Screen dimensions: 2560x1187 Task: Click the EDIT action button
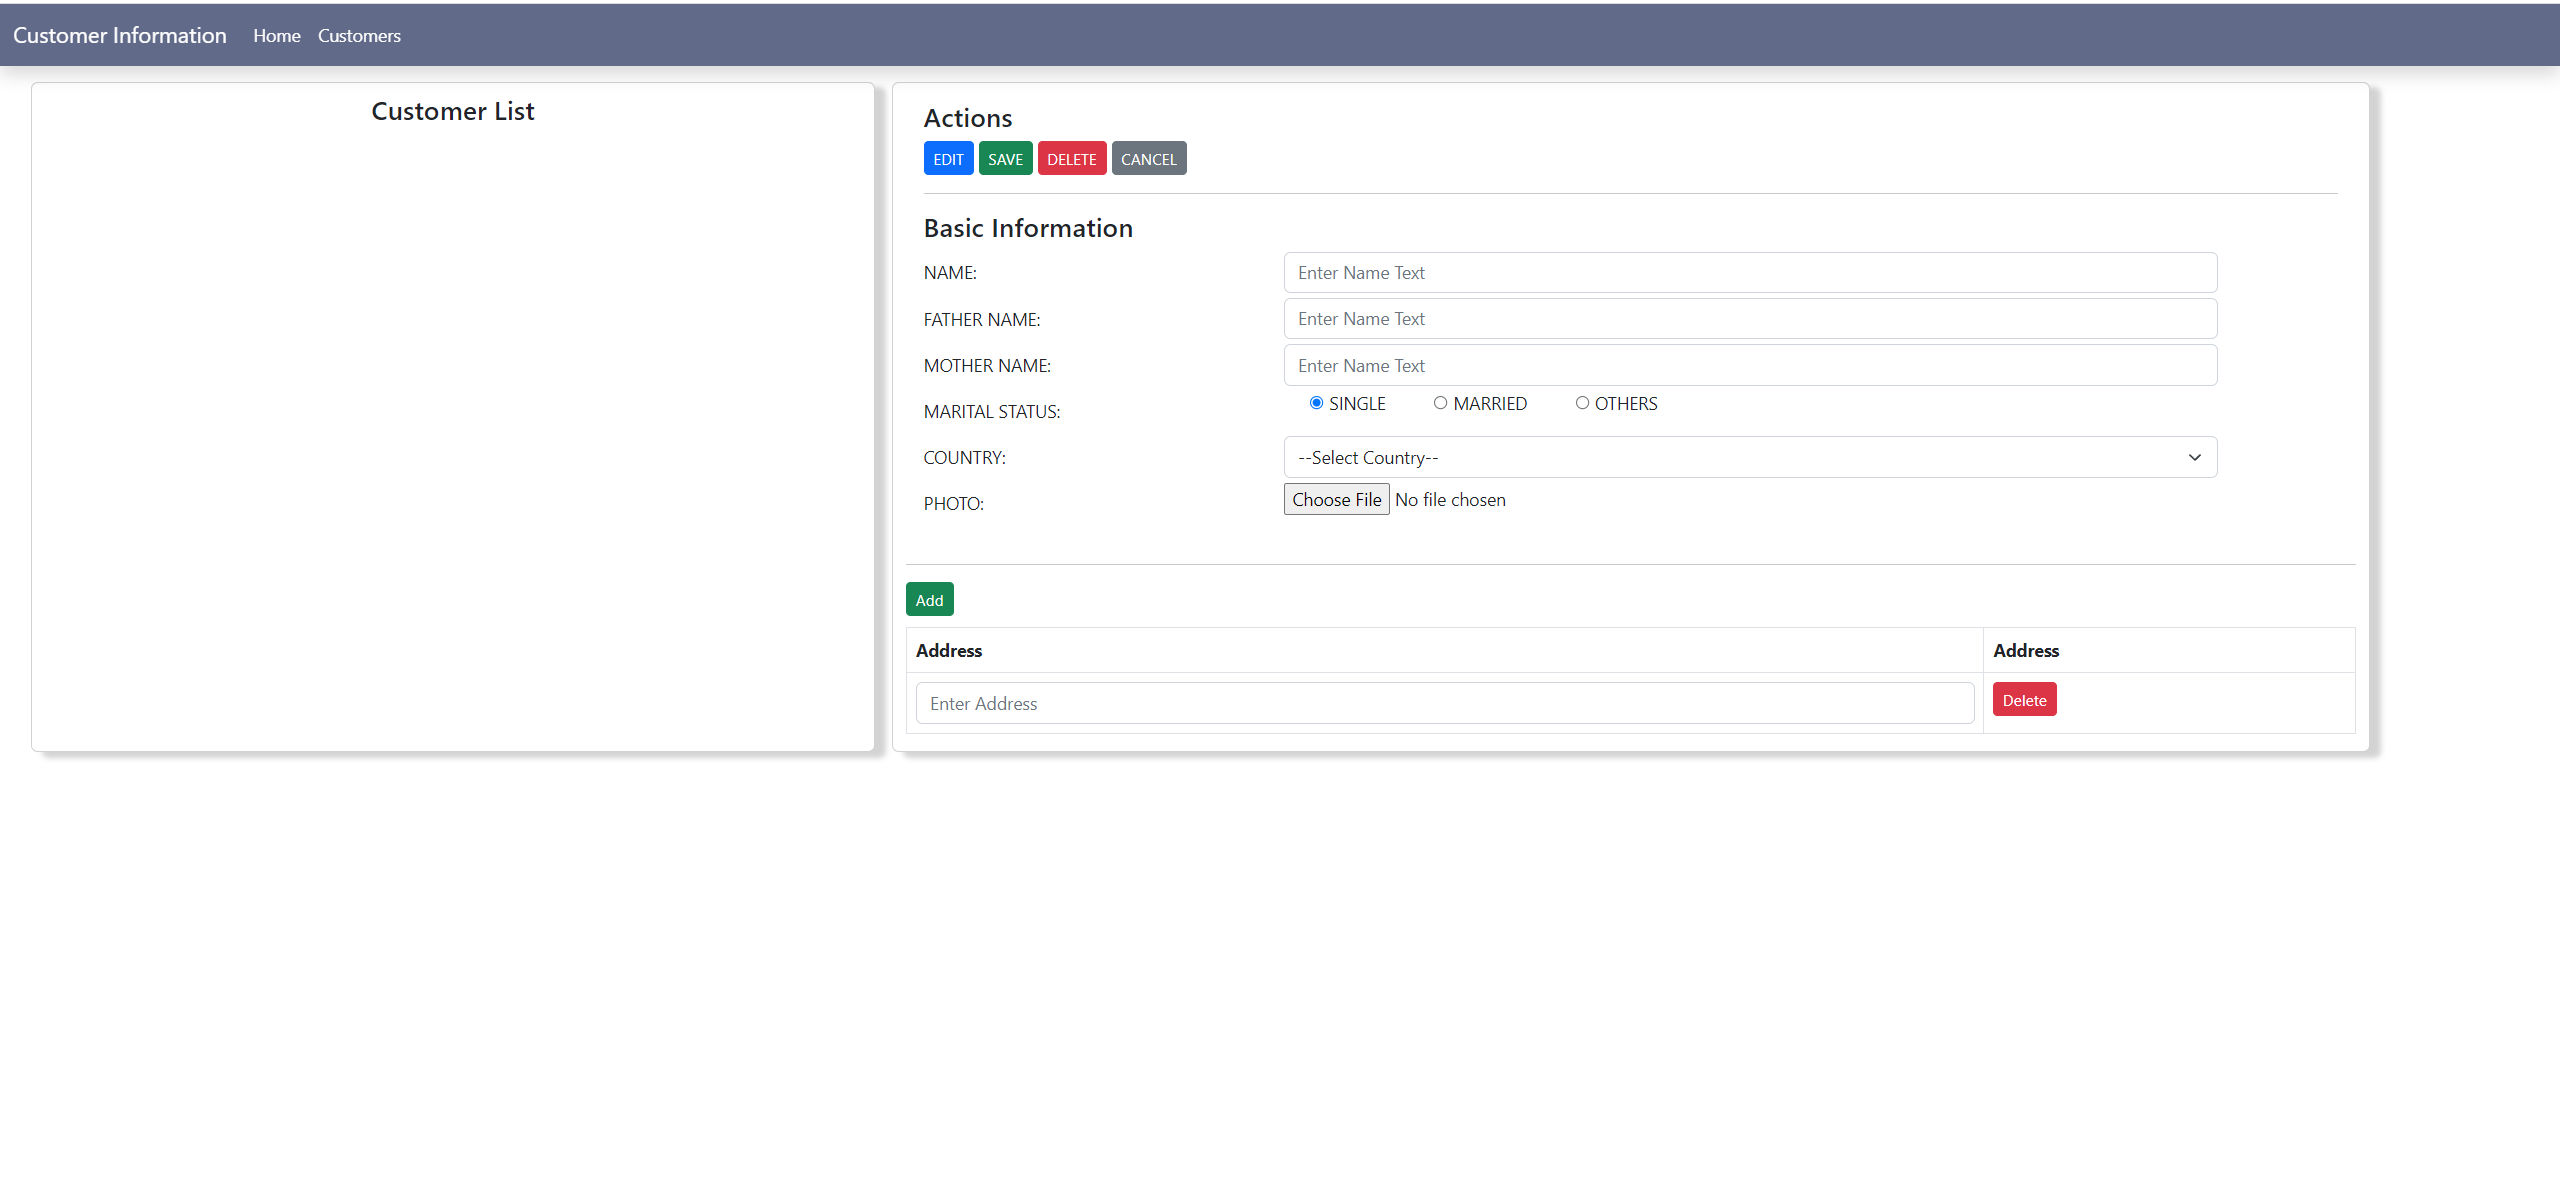click(x=948, y=158)
